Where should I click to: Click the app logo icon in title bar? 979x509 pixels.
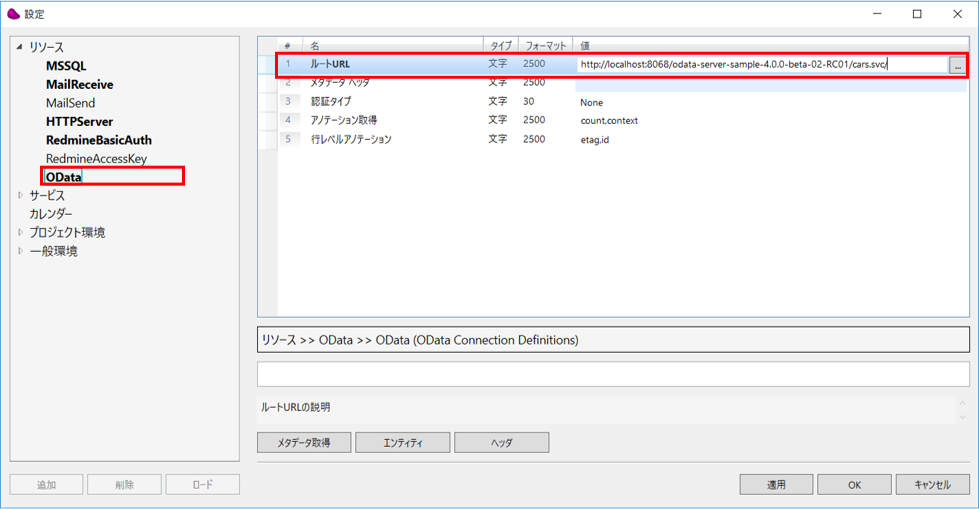click(x=13, y=14)
